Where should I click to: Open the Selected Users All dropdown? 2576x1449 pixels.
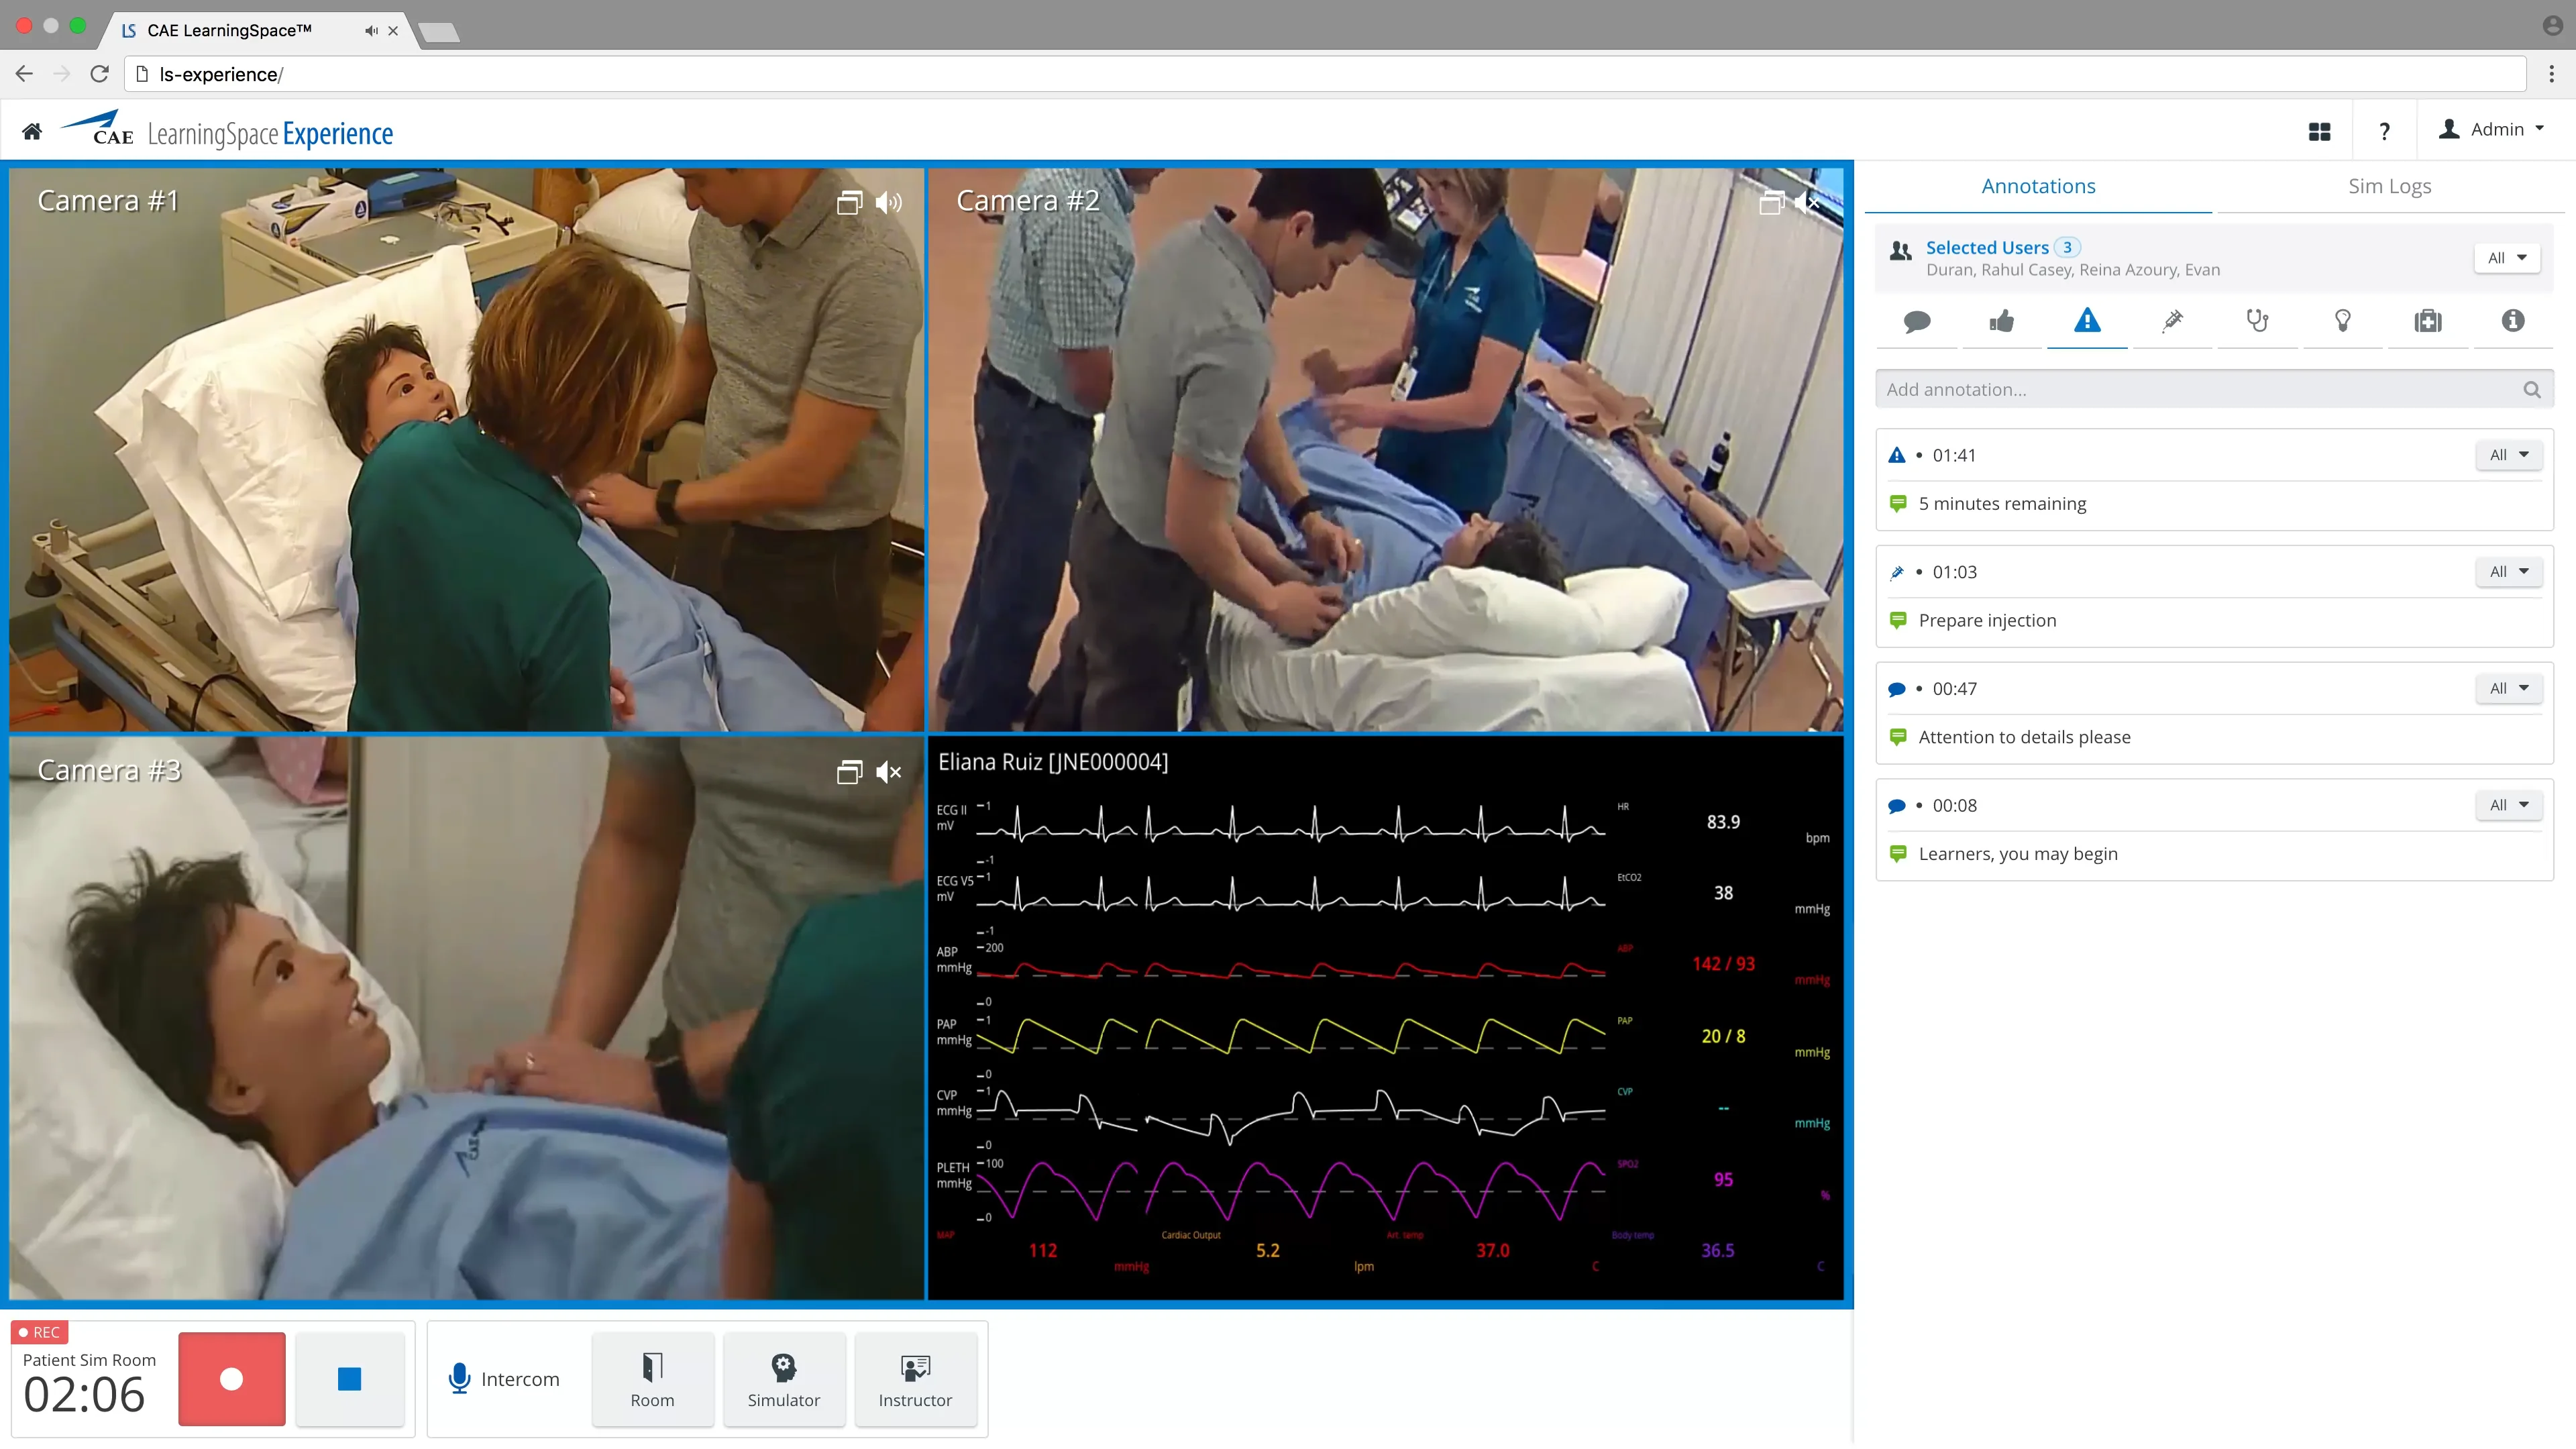coord(2507,258)
